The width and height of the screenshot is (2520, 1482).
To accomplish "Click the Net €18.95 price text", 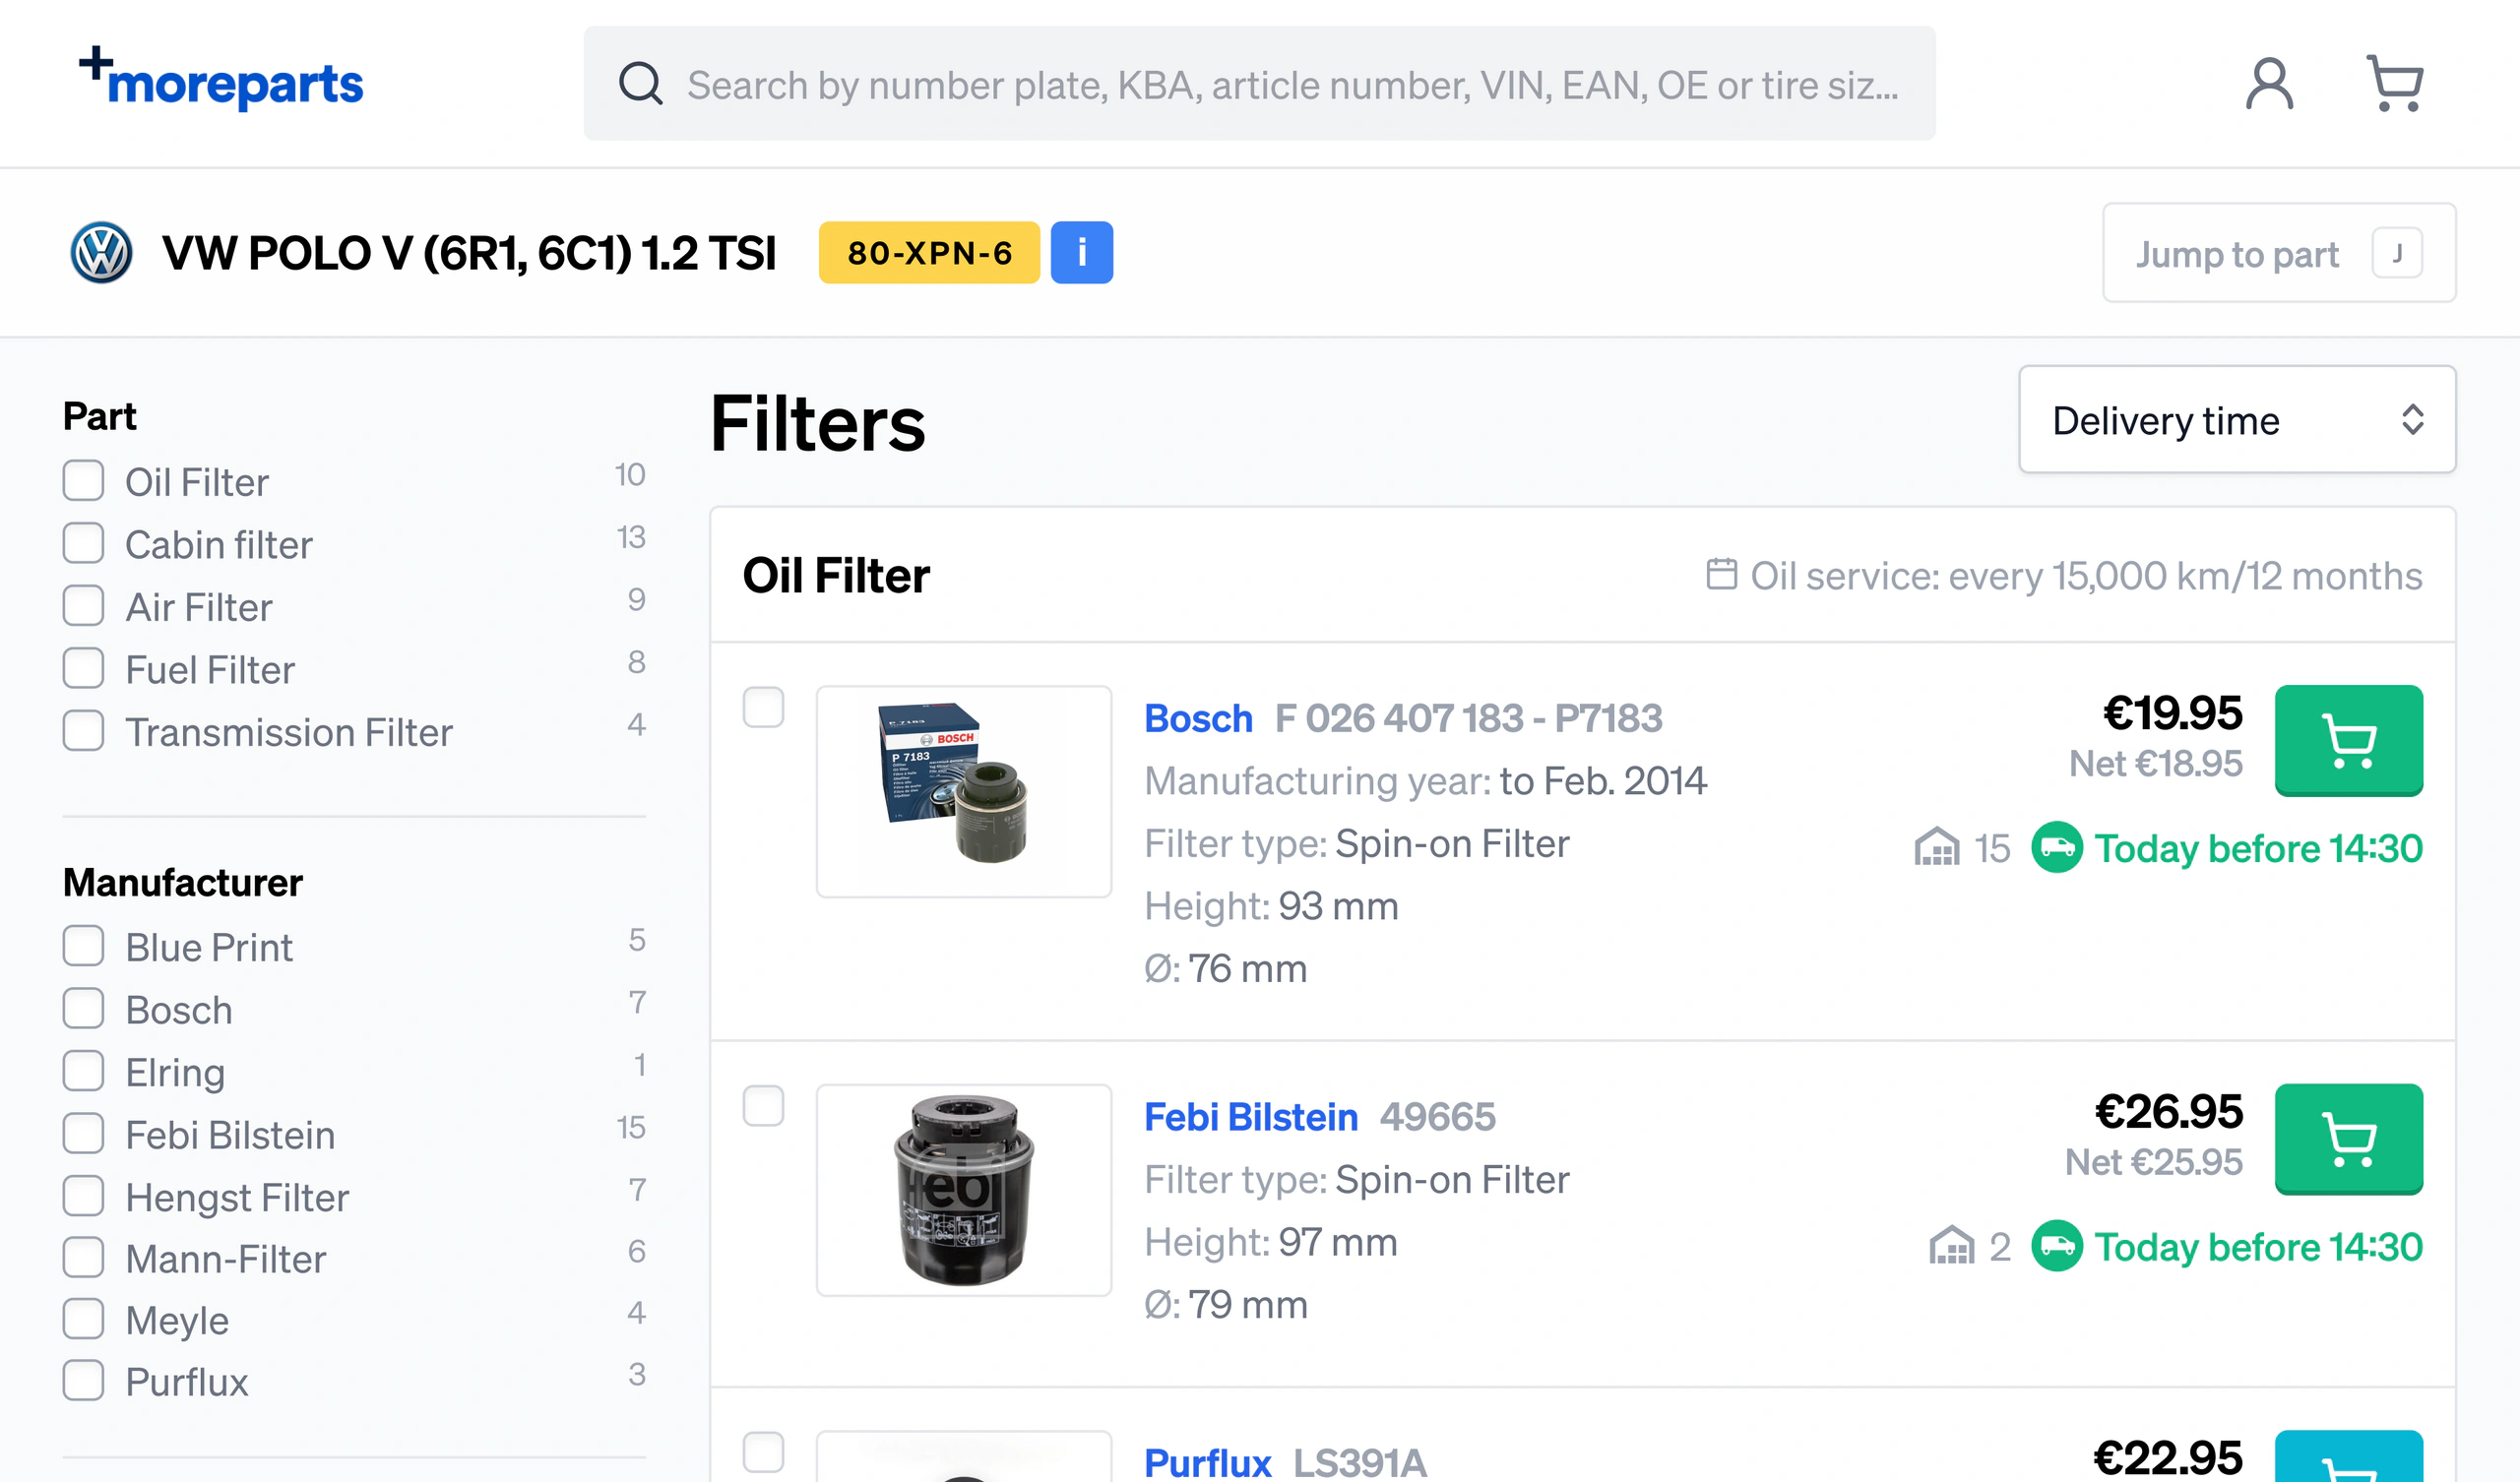I will (2156, 763).
